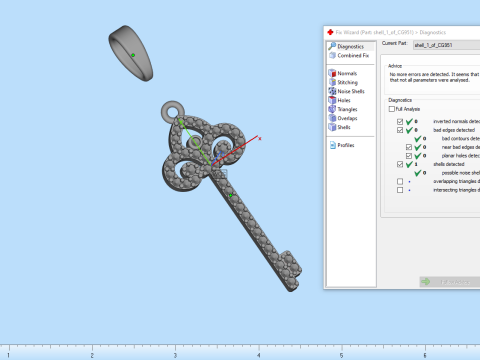Toggle the inverted normals detected checkbox
The image size is (480, 360).
coord(400,121)
